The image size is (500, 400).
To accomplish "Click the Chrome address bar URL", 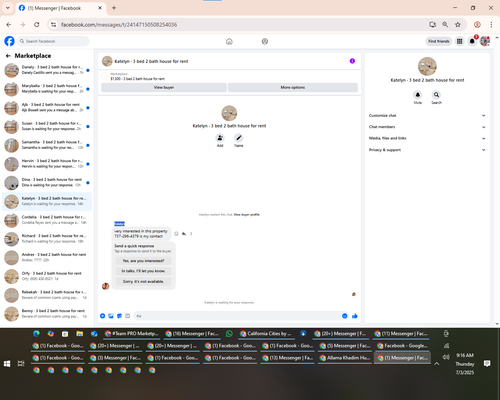I will (119, 25).
